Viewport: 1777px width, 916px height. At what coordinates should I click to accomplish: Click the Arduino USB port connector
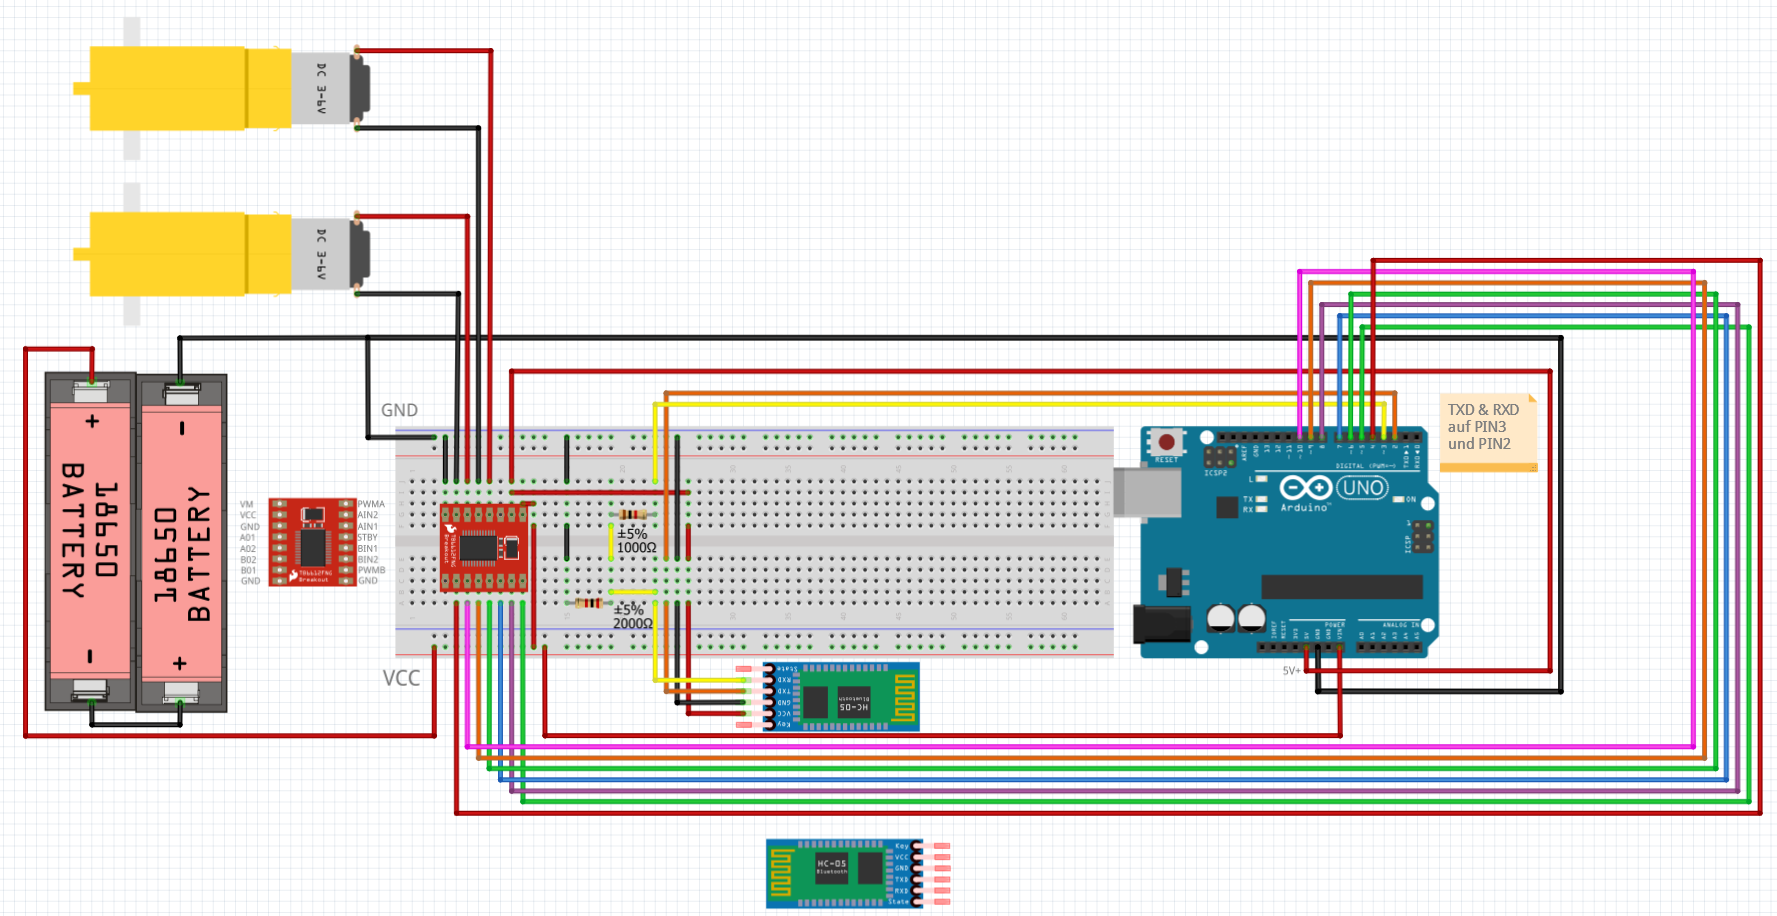coord(1132,493)
